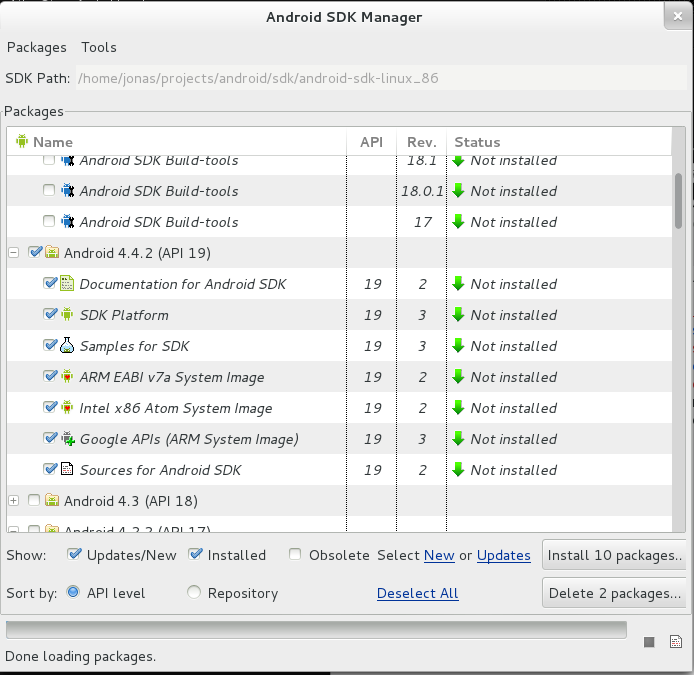Enable the Obsolete show checkbox

point(295,554)
